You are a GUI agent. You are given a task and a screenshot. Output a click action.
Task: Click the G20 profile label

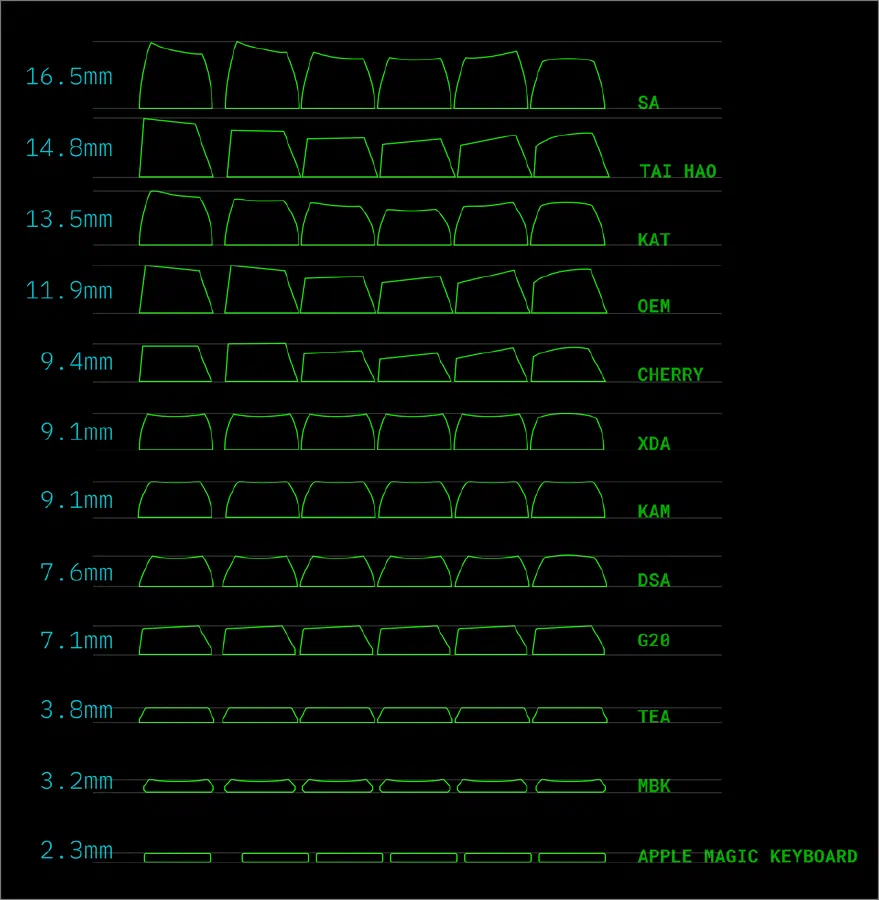(x=653, y=641)
